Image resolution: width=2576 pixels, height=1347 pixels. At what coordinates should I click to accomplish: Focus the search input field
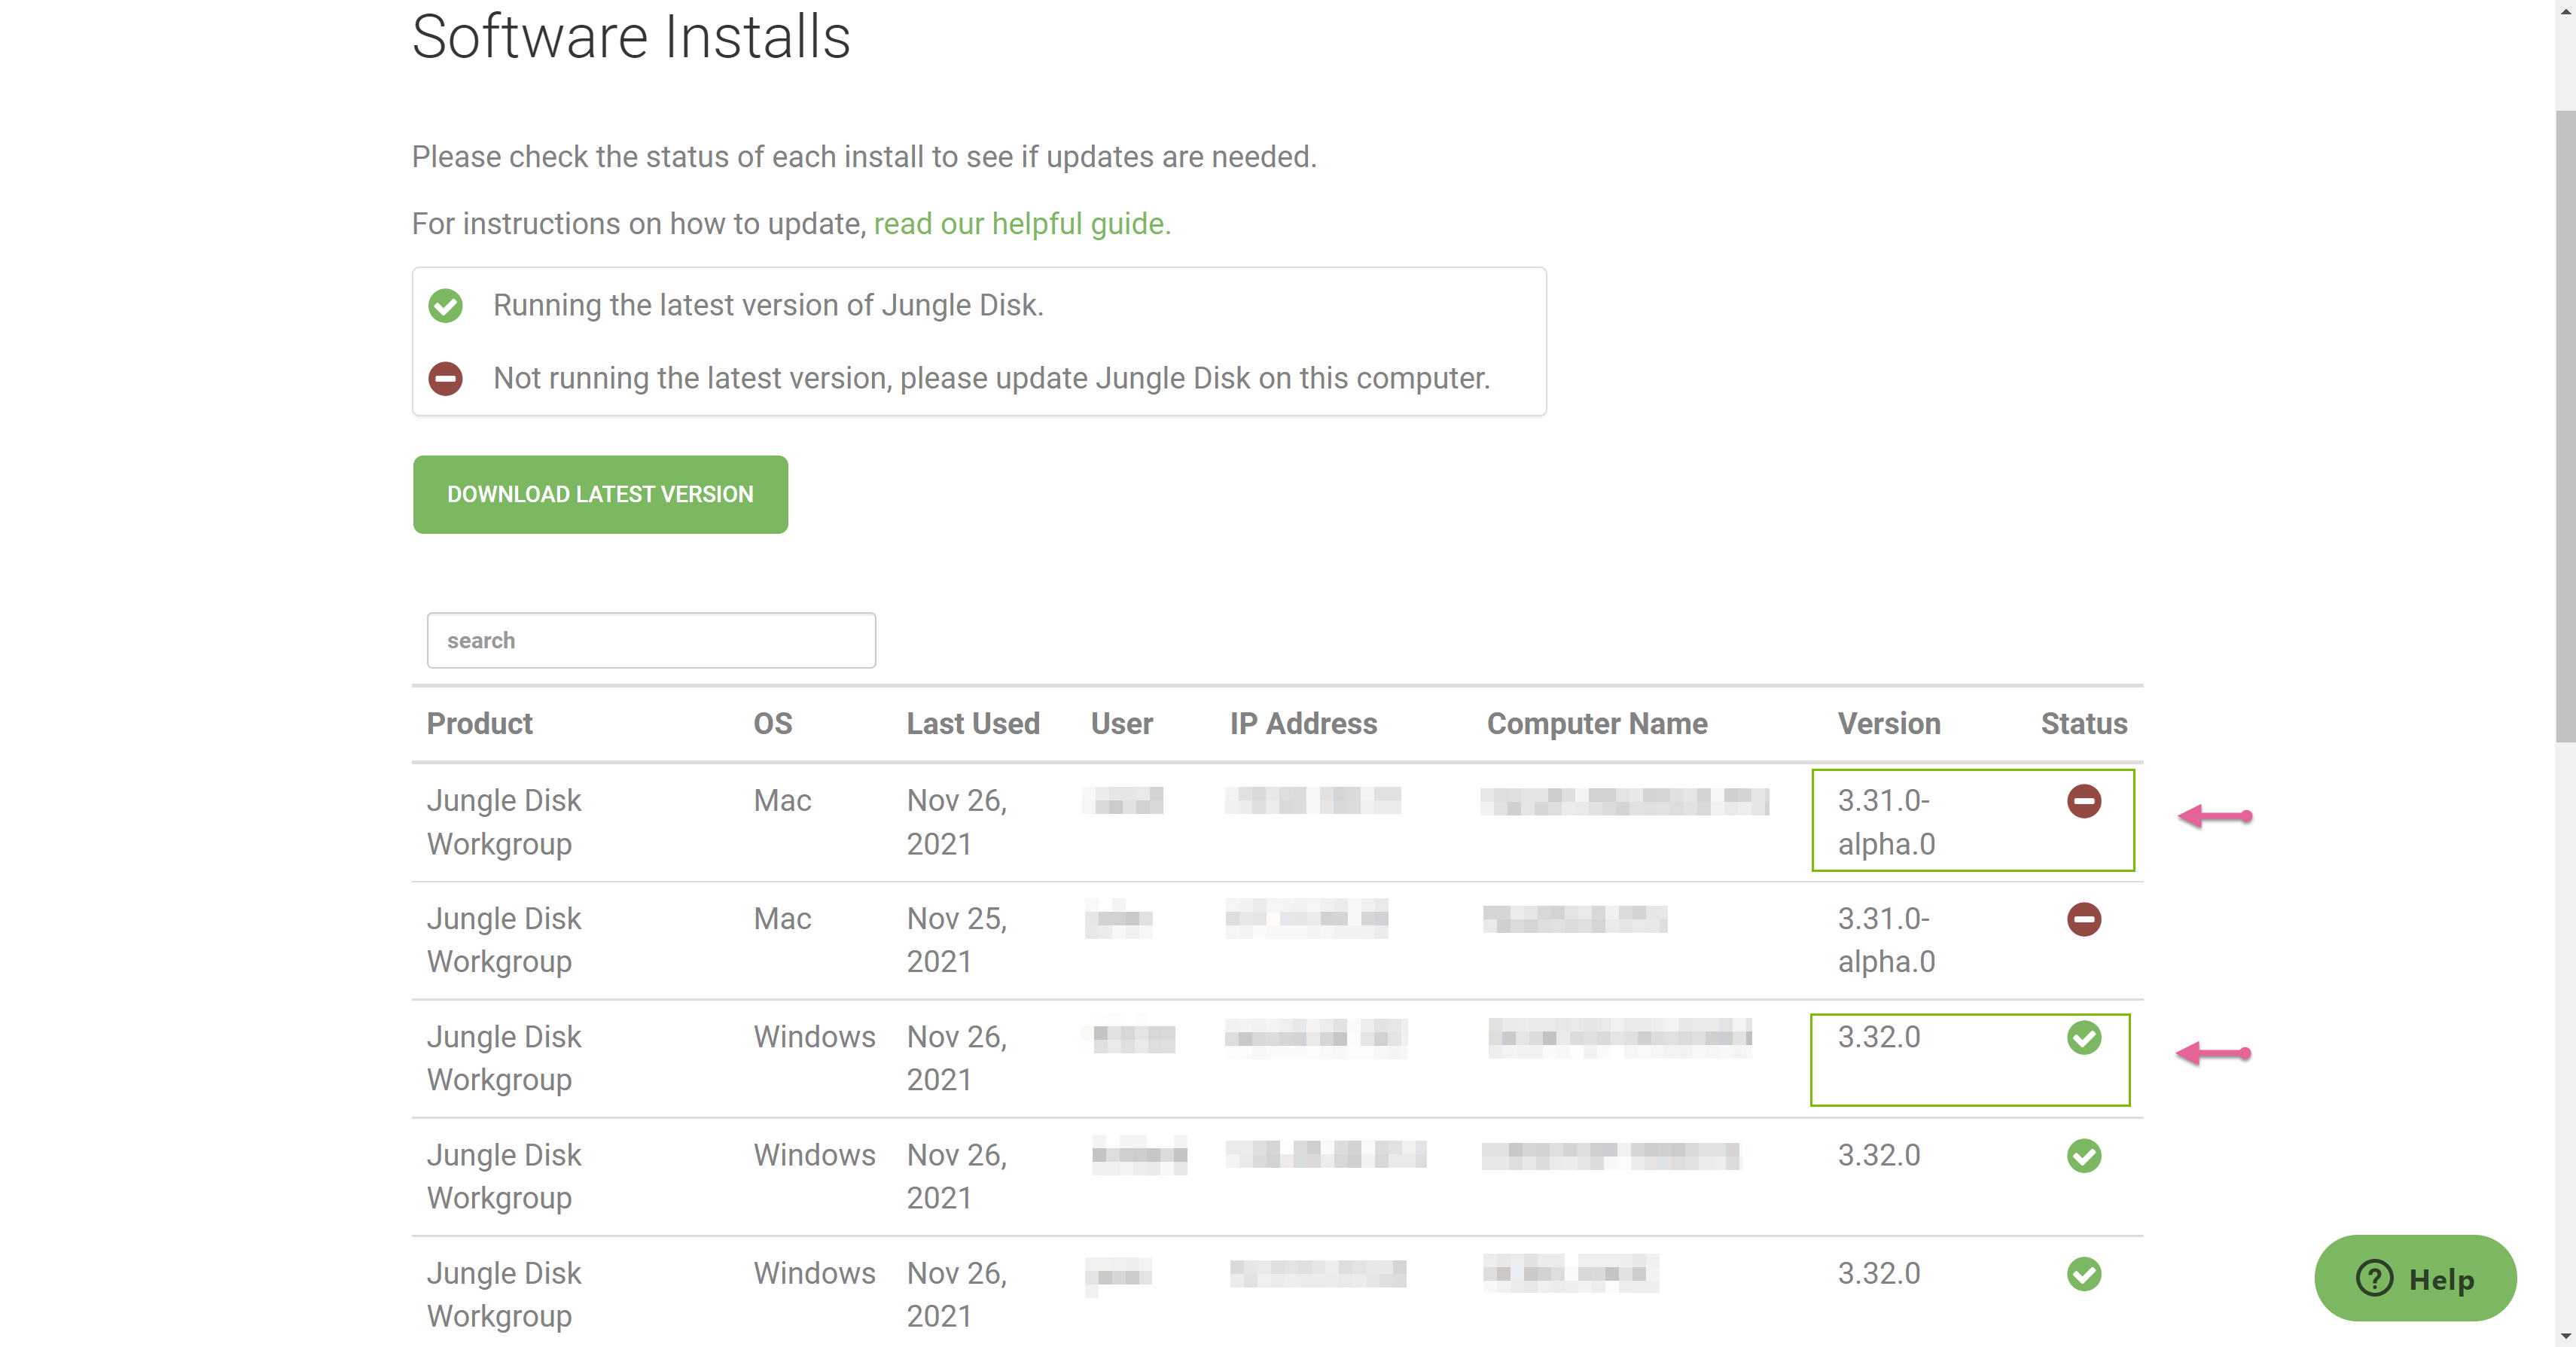[651, 640]
